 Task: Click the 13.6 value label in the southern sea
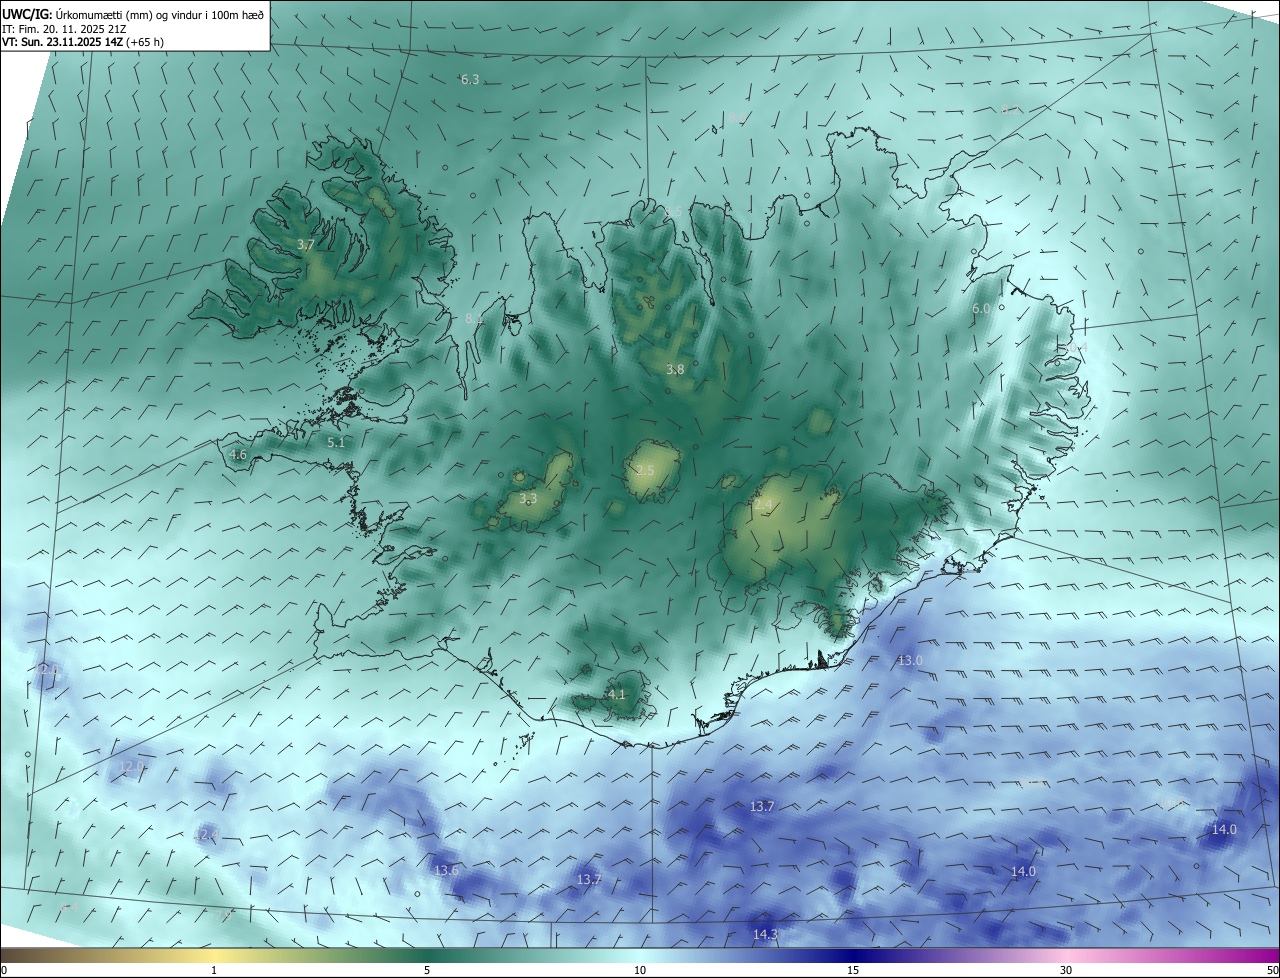coord(446,871)
